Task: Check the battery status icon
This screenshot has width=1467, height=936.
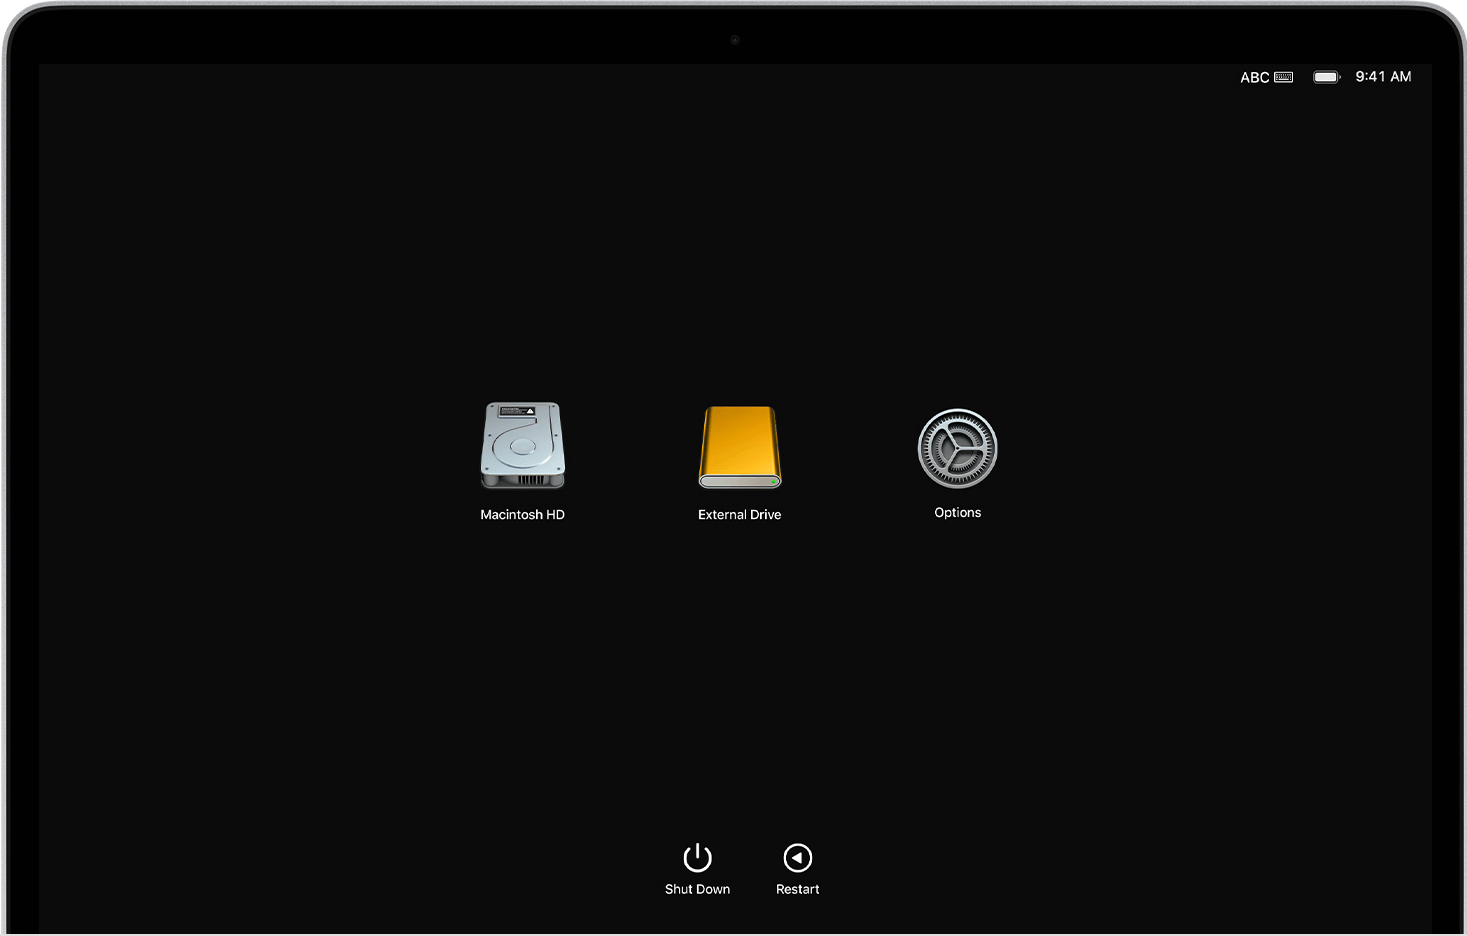Action: tap(1327, 77)
